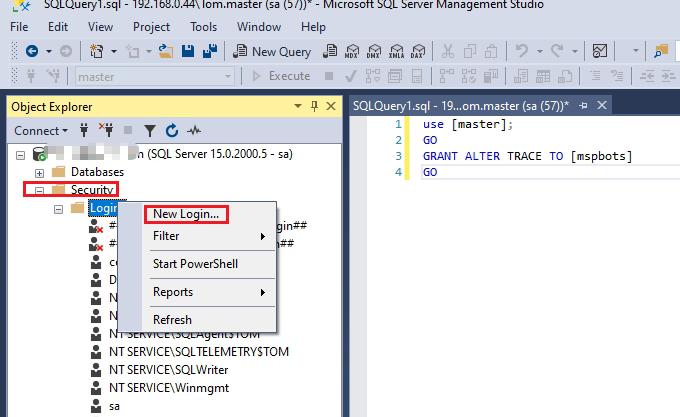Viewport: 680px width, 417px height.
Task: Click the Execute button
Action: 281,76
